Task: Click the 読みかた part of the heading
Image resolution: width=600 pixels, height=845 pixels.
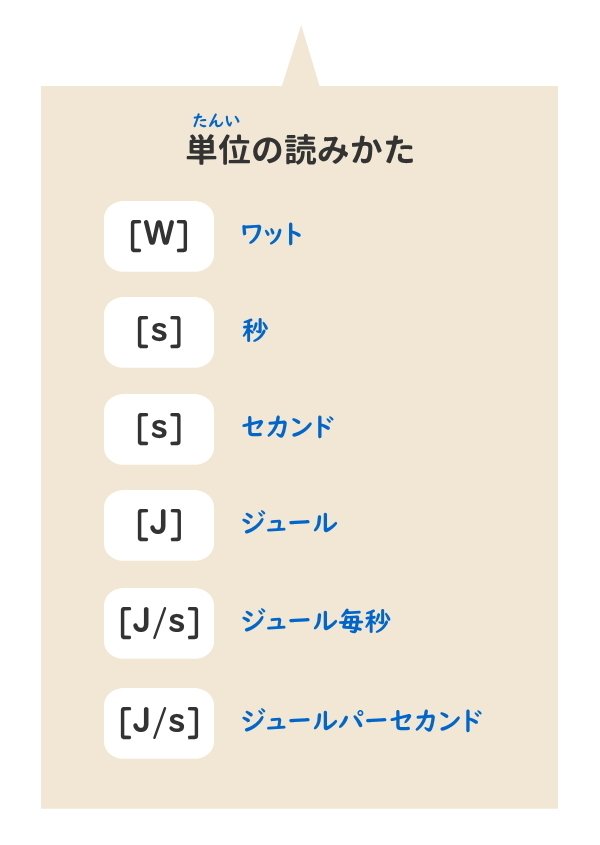Action: [350, 150]
